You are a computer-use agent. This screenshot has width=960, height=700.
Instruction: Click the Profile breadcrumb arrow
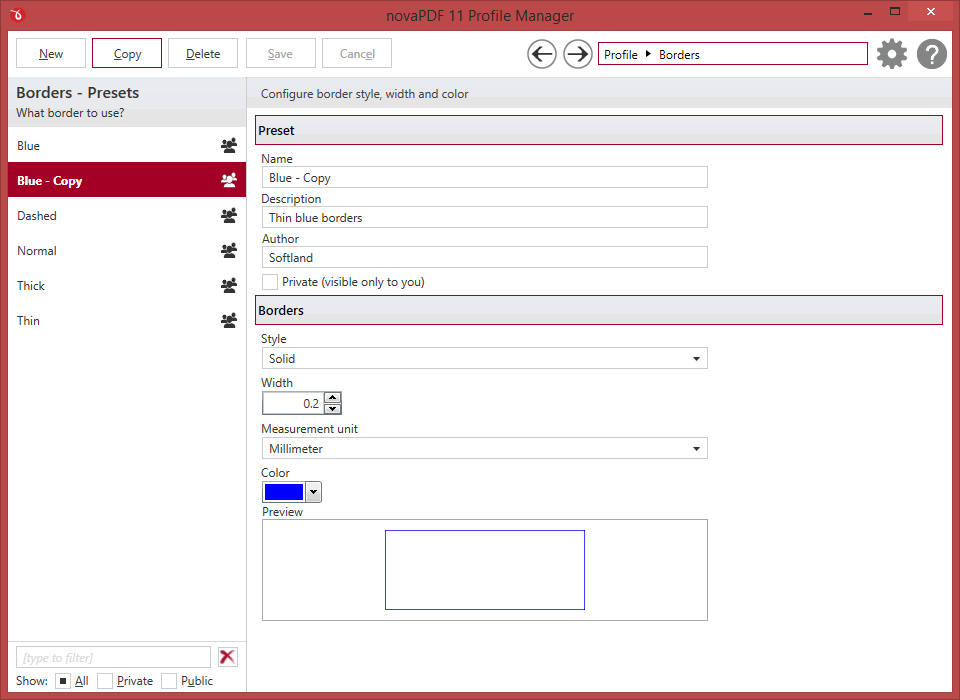[x=648, y=54]
